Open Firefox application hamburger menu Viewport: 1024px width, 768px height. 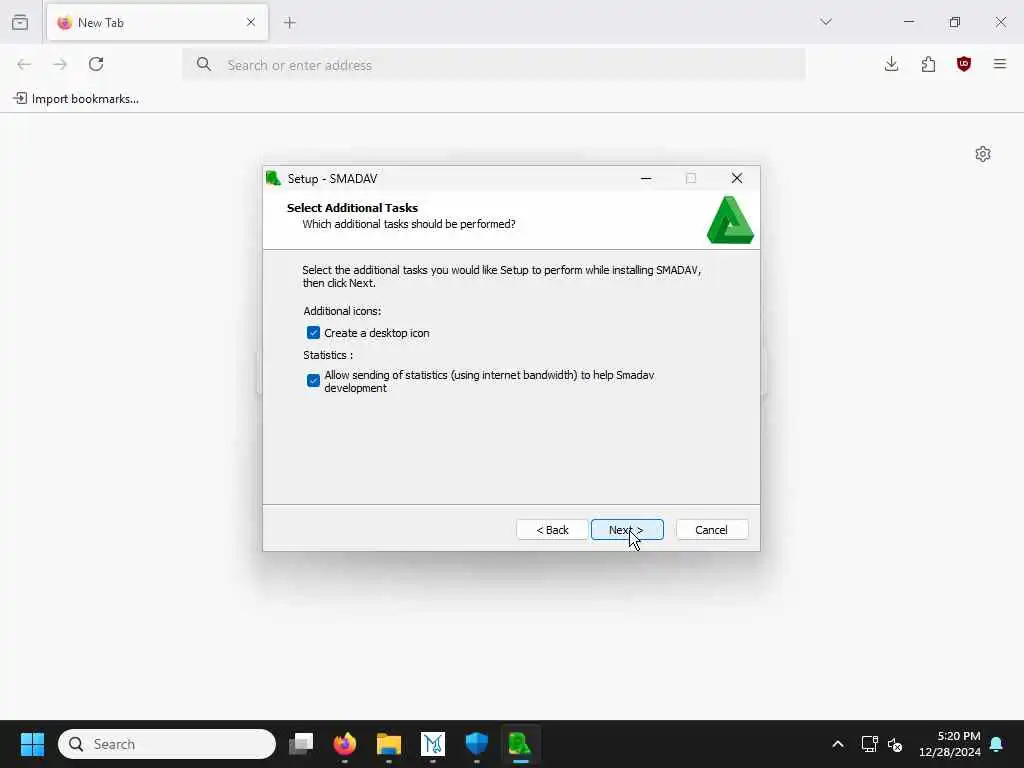click(x=1000, y=64)
